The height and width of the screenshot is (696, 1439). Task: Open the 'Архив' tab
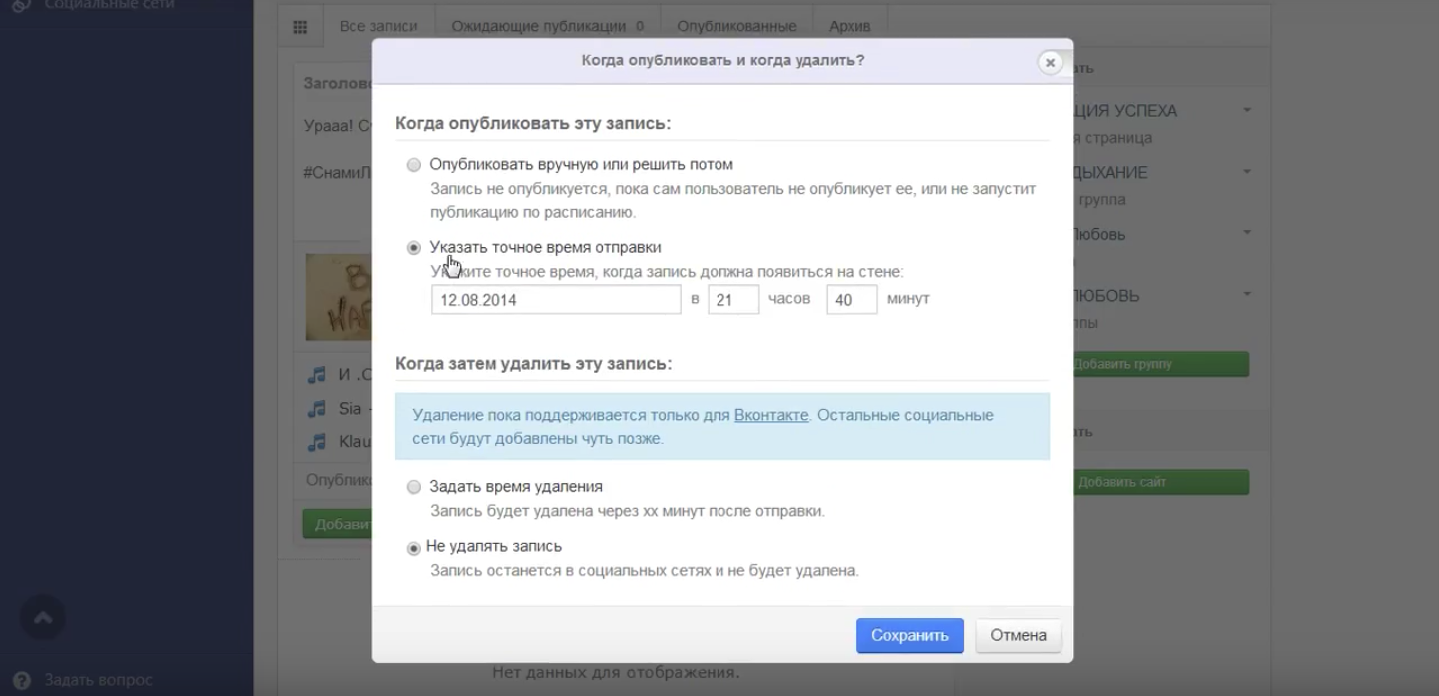pos(849,26)
